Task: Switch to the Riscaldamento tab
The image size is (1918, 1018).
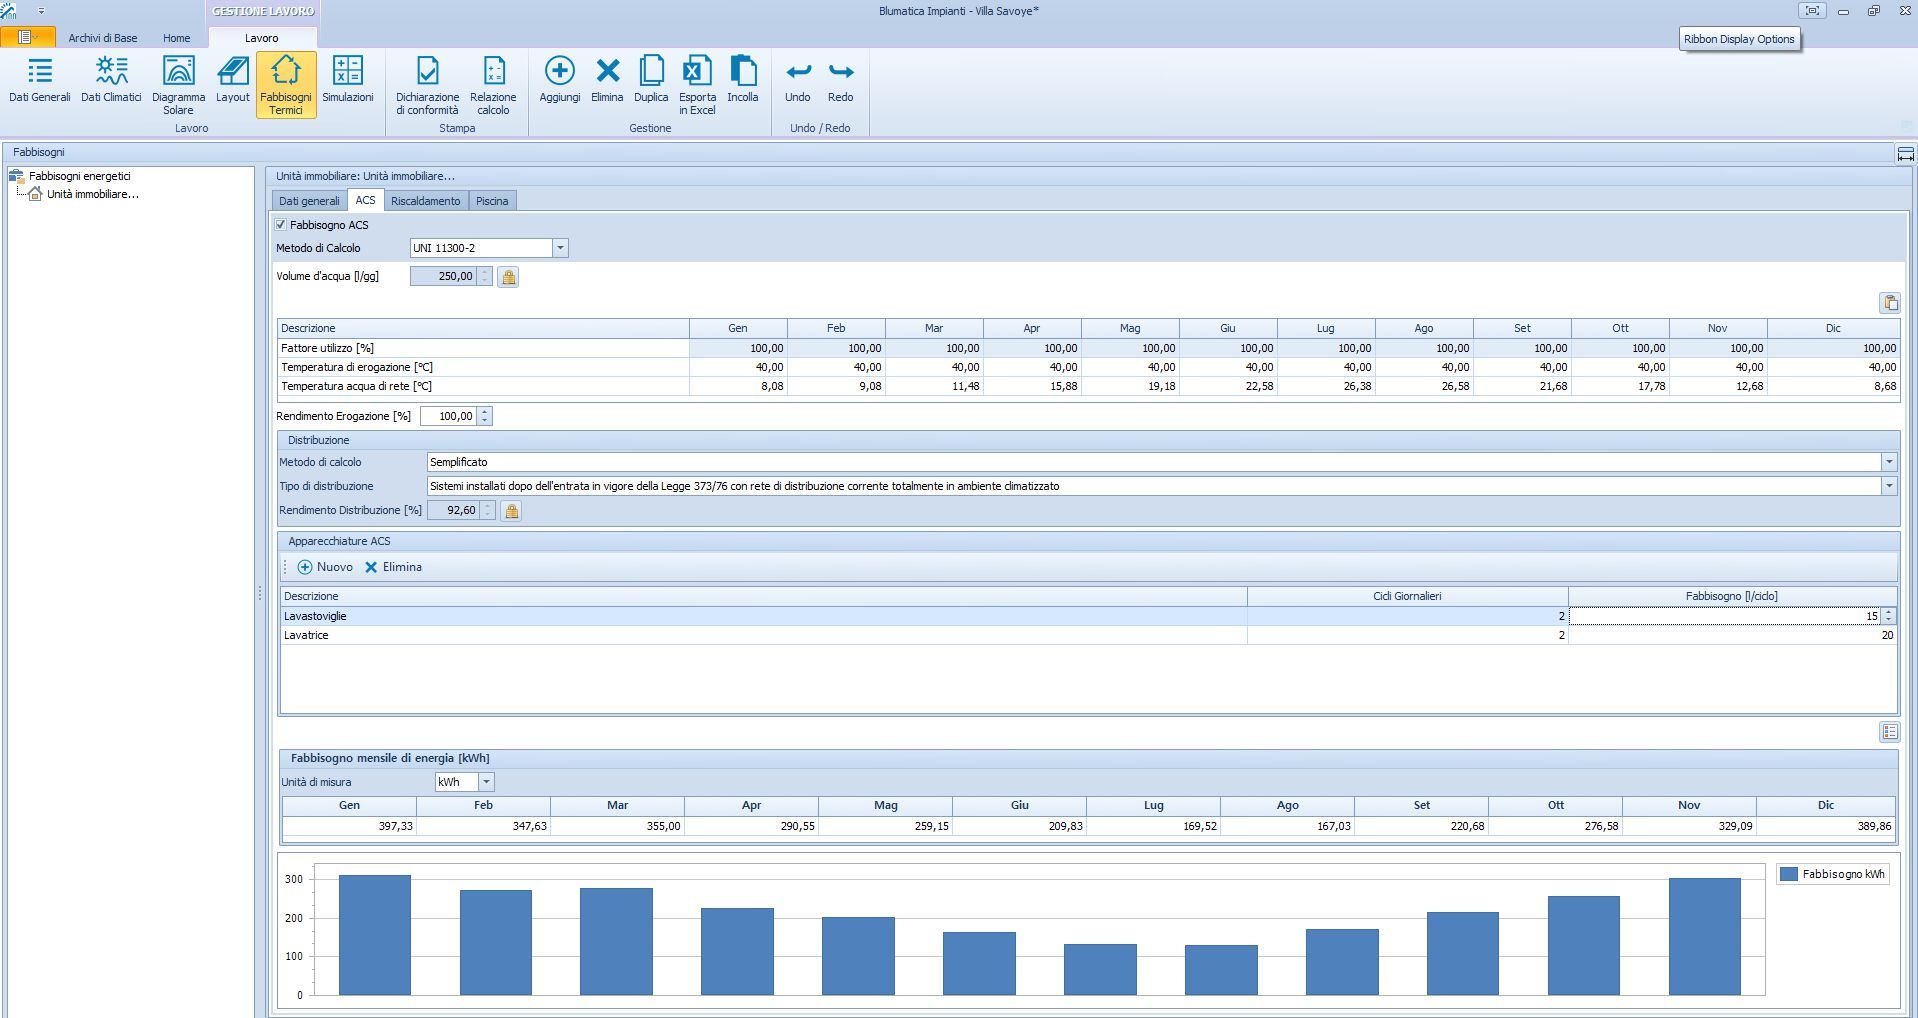Action: [425, 201]
